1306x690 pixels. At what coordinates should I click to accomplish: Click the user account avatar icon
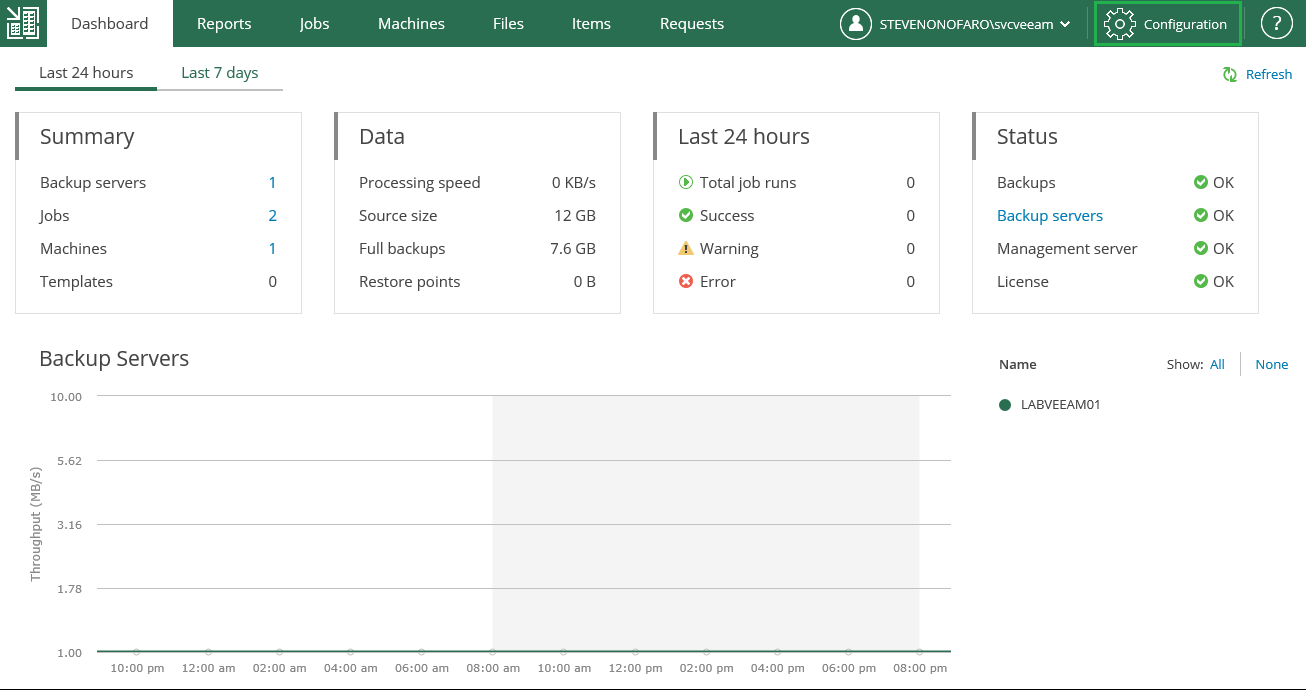(856, 24)
